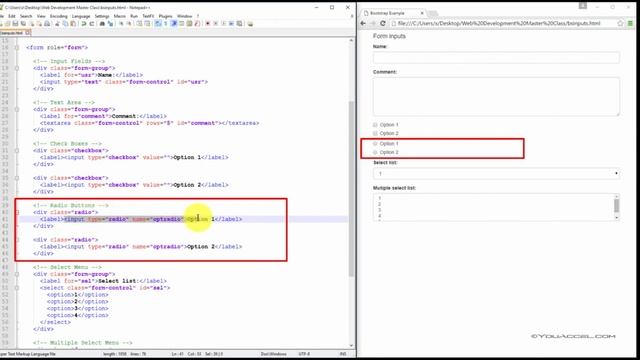Viewport: 640px width, 360px height.
Task: Check the Option 2 checkbox
Action: [375, 133]
